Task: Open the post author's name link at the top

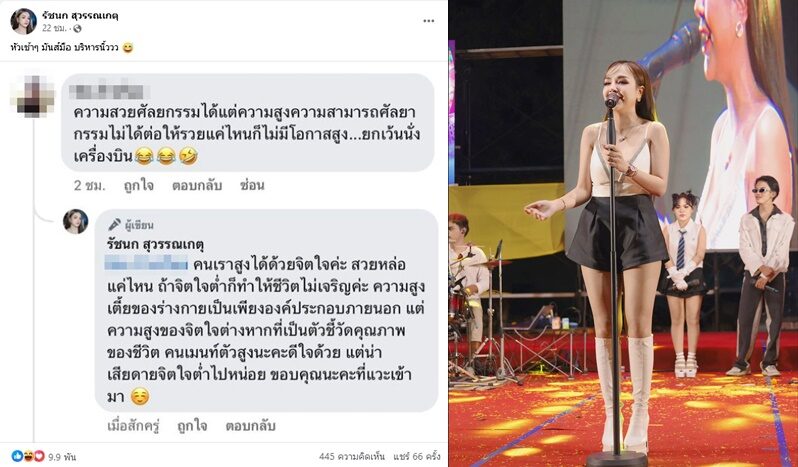Action: (80, 15)
